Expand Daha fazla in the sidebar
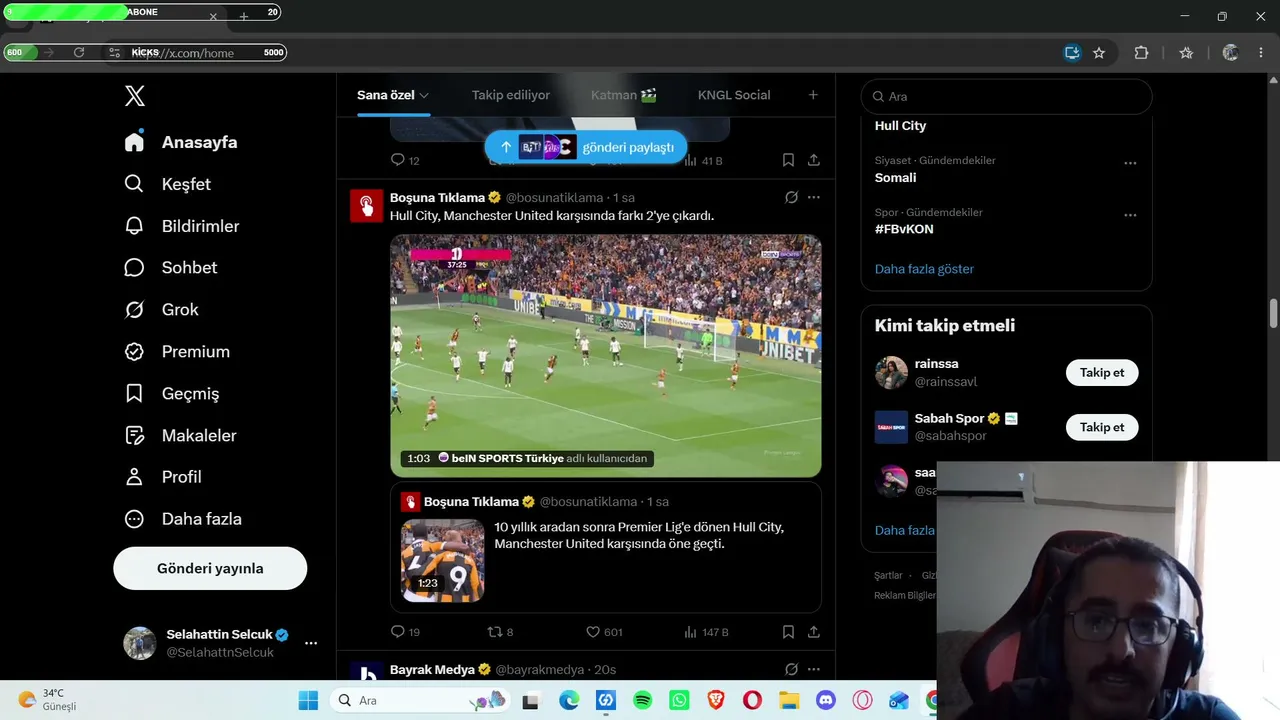This screenshot has height=720, width=1280. pos(183,519)
